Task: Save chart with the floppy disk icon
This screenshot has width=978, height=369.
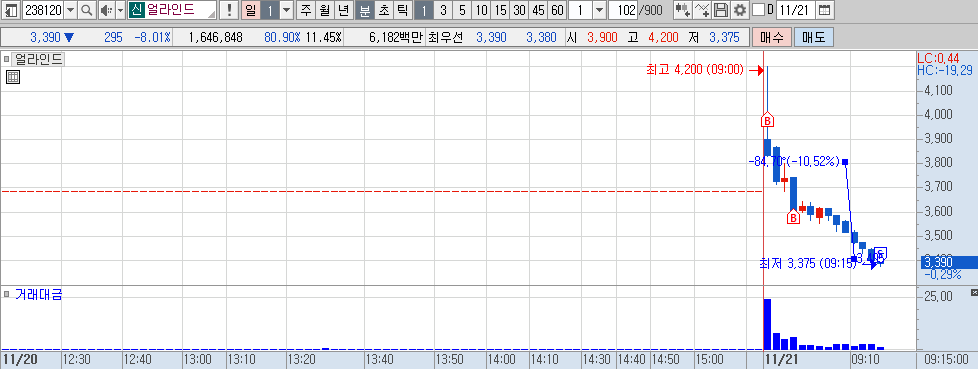Action: [x=721, y=10]
